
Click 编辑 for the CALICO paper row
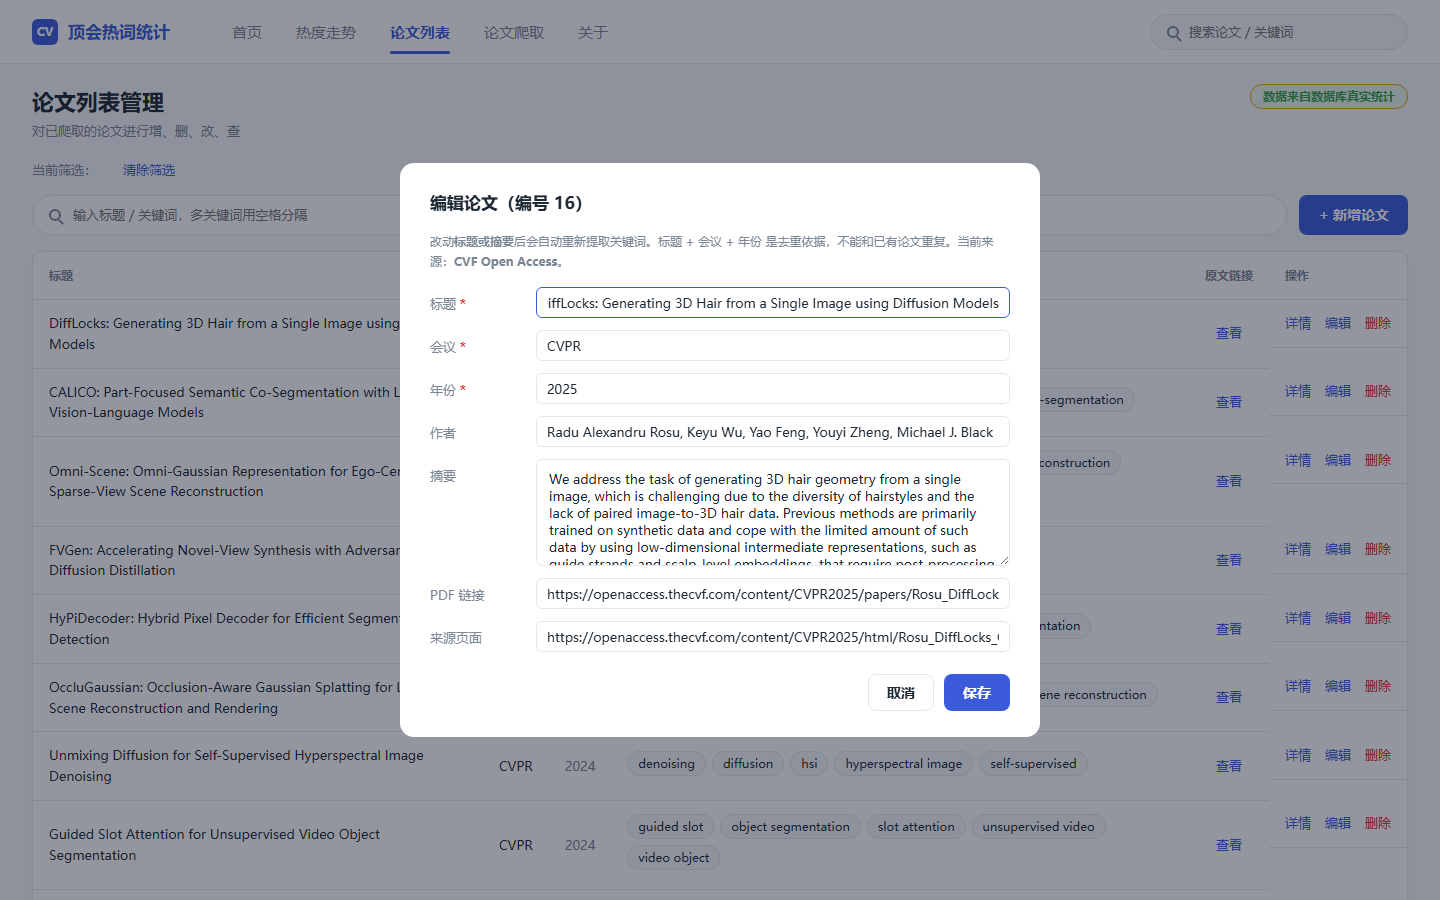tap(1338, 391)
